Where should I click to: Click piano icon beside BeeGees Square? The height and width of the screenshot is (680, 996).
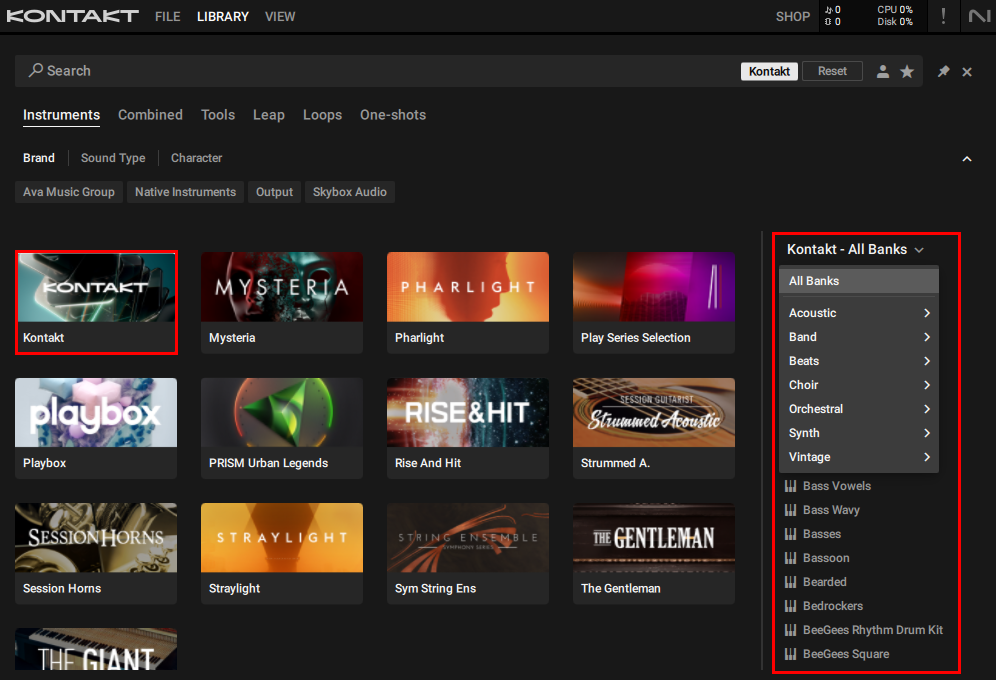pos(790,654)
